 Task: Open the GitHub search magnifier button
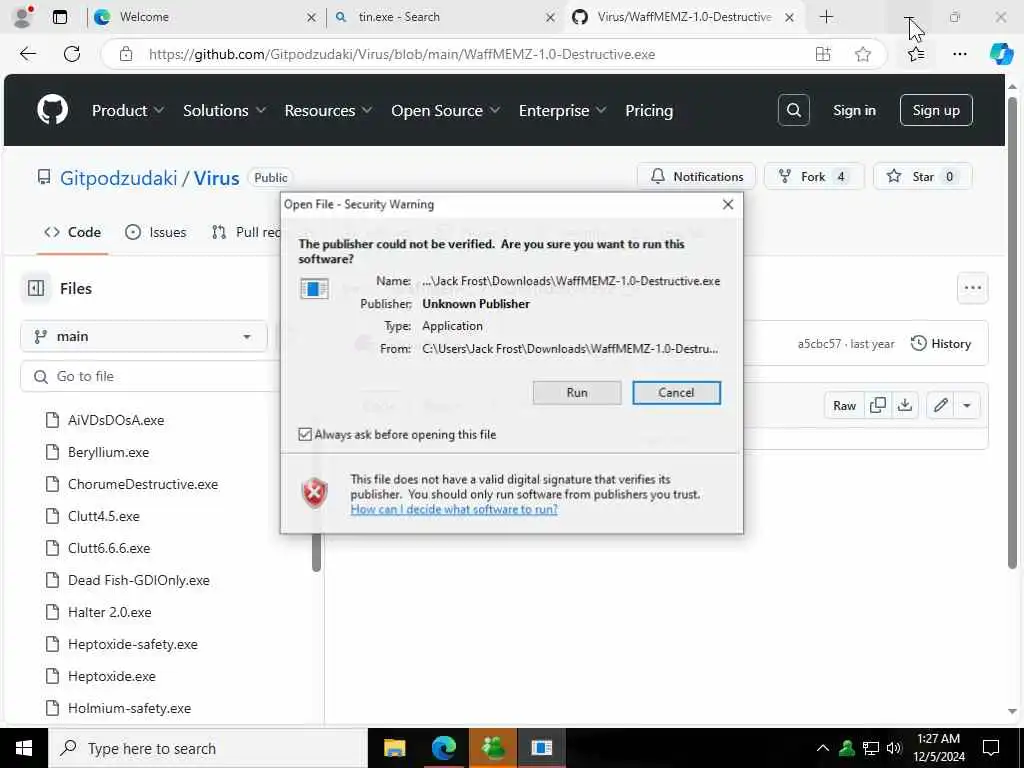point(793,110)
